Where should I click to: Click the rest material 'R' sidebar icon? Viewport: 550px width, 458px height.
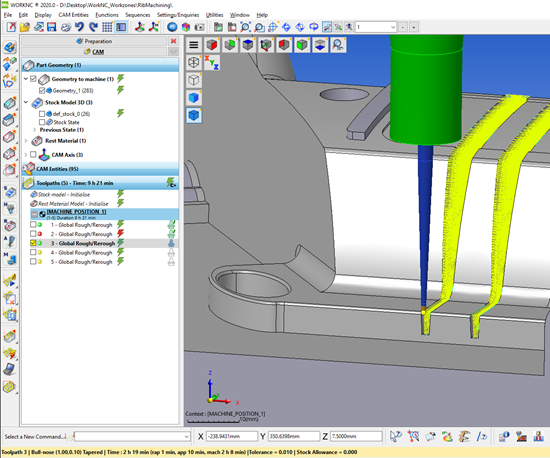(x=10, y=225)
